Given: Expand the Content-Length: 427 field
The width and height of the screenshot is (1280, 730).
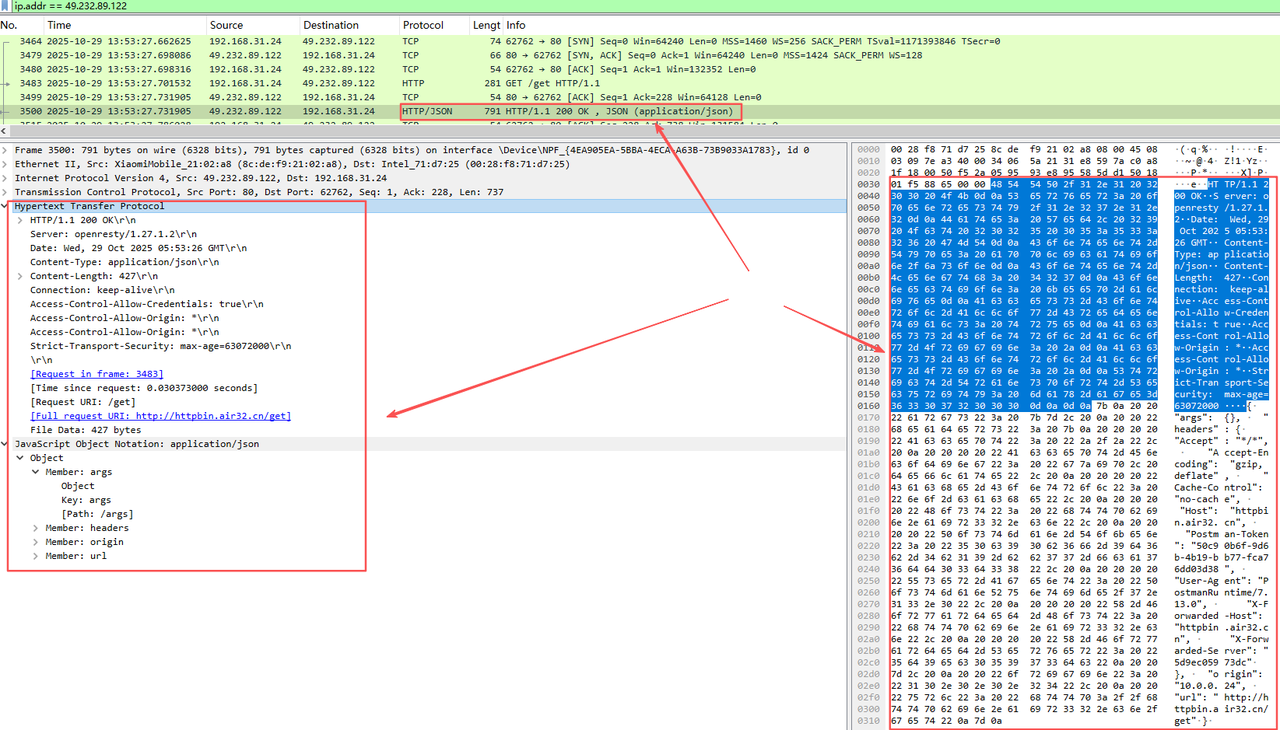Looking at the screenshot, I should (x=22, y=276).
